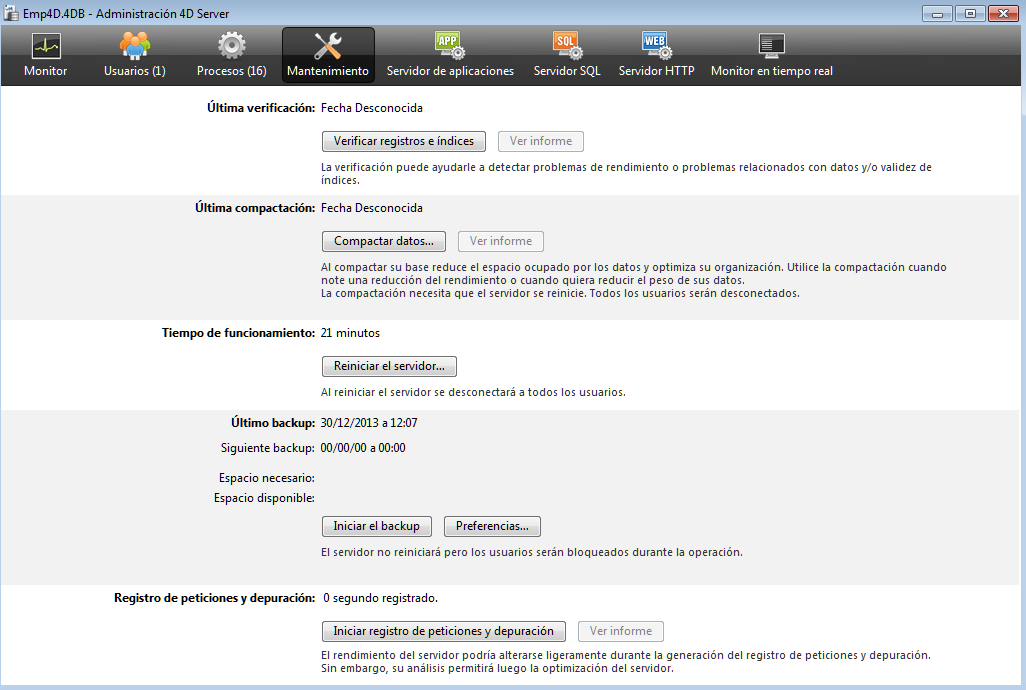Start backup with Iniciar el backup

point(376,526)
